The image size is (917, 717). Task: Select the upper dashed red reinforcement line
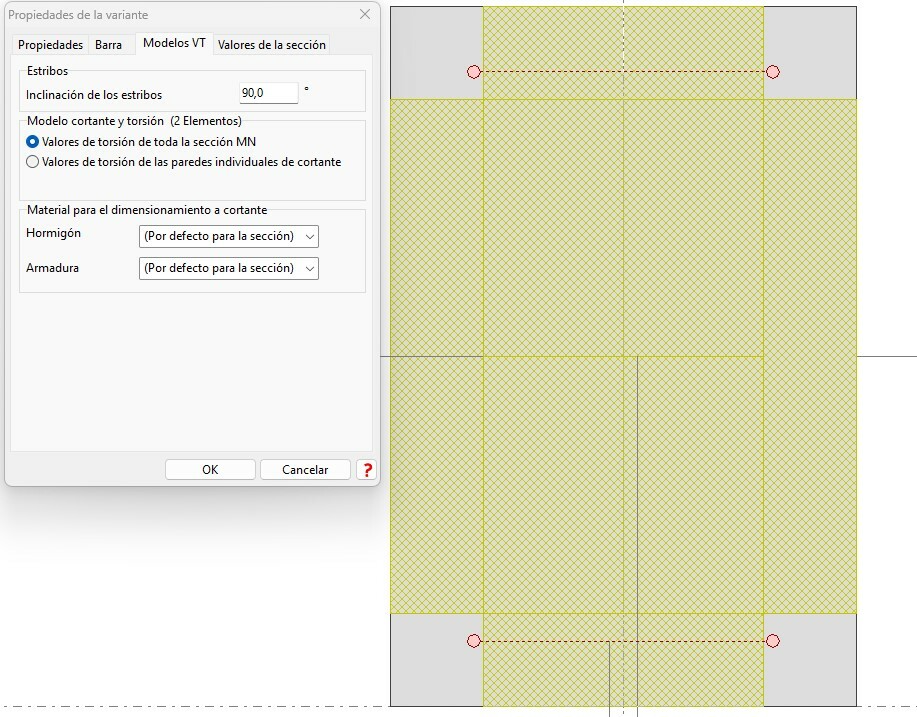pyautogui.click(x=623, y=72)
